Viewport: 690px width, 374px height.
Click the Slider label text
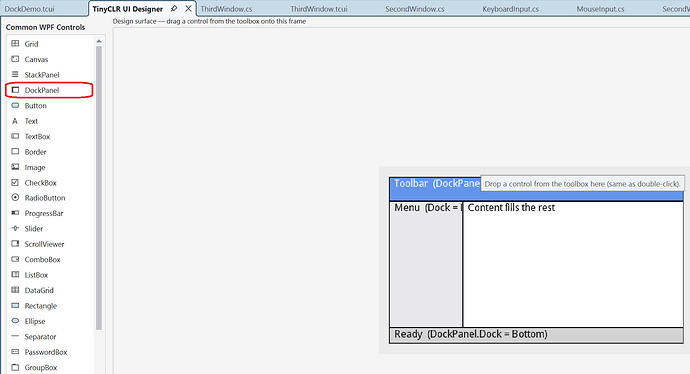pyautogui.click(x=33, y=229)
